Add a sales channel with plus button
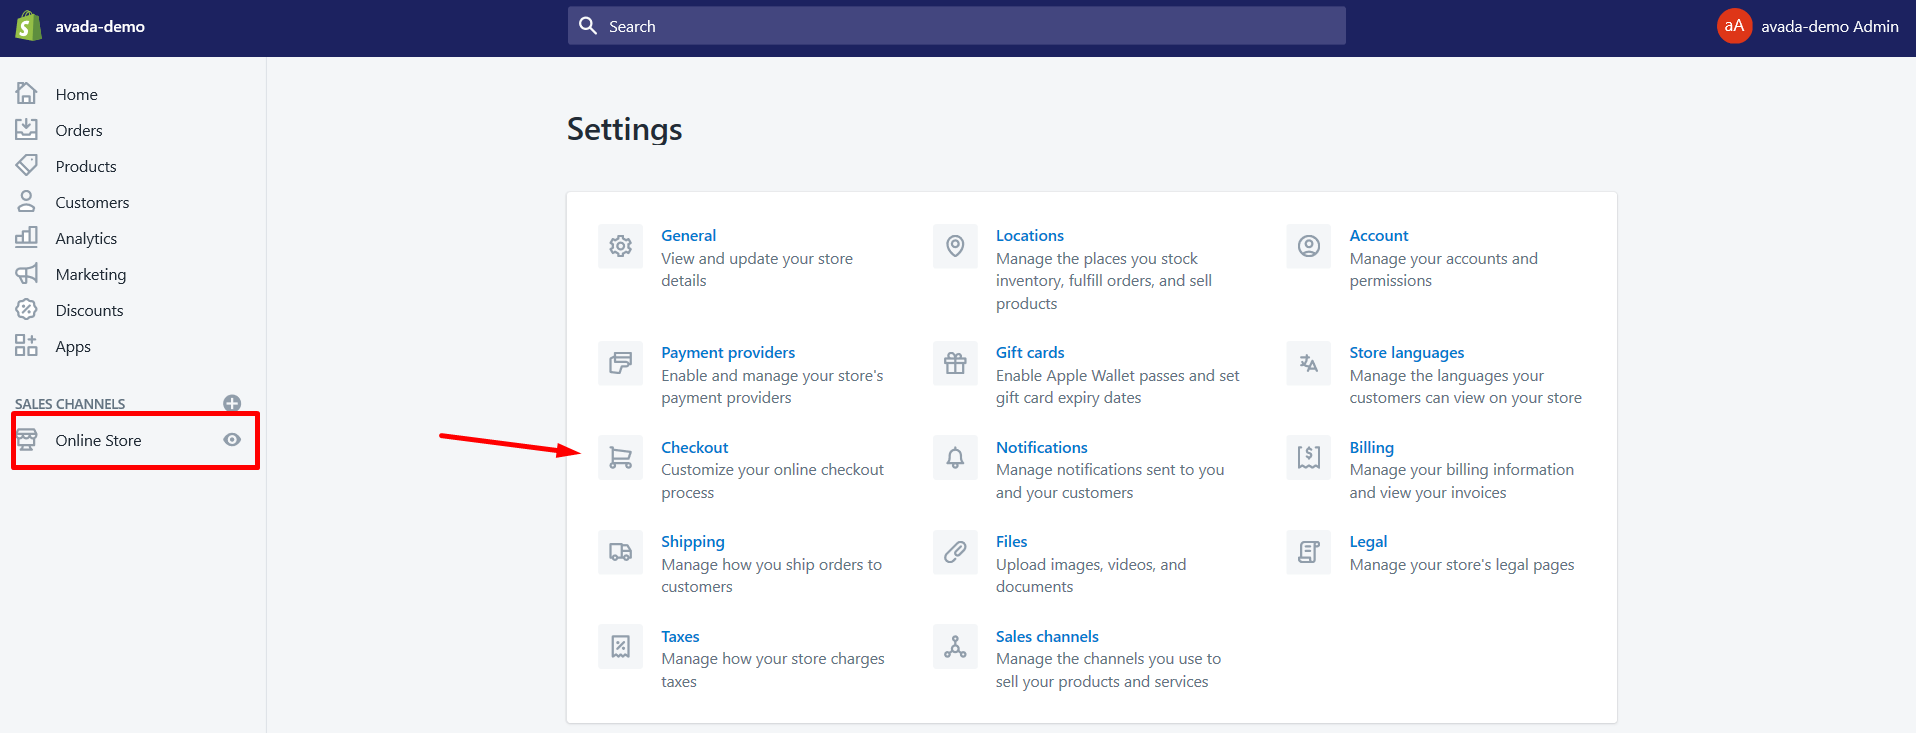 click(x=232, y=403)
